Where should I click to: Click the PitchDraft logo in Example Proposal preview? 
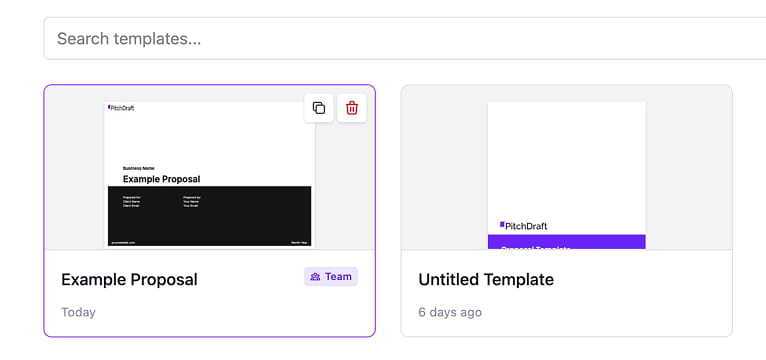point(121,108)
